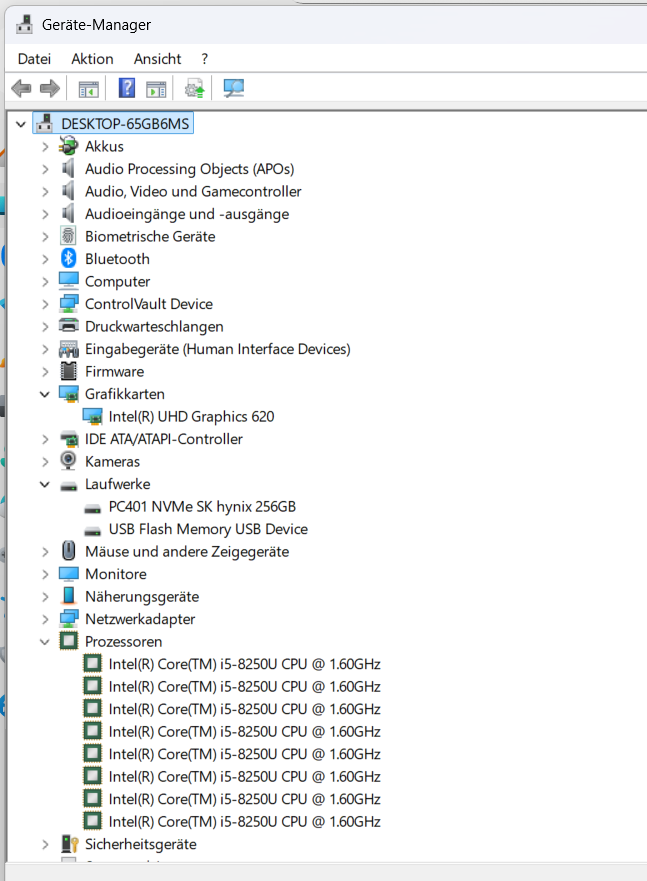
Task: Select Computer label in tree
Action: point(117,281)
